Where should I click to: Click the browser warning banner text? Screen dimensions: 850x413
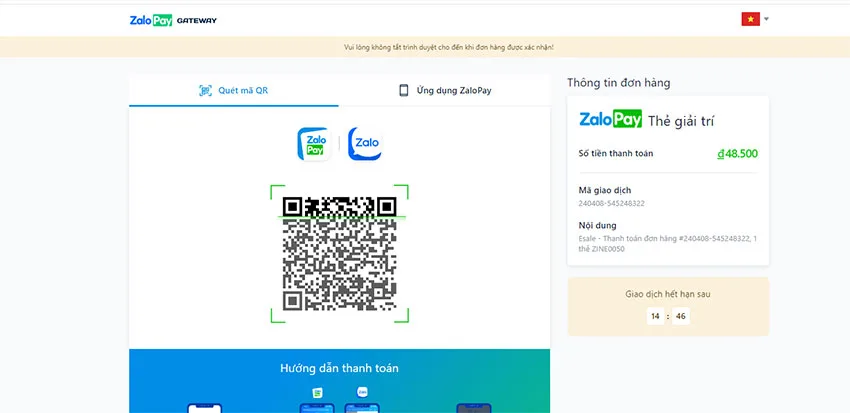449,47
